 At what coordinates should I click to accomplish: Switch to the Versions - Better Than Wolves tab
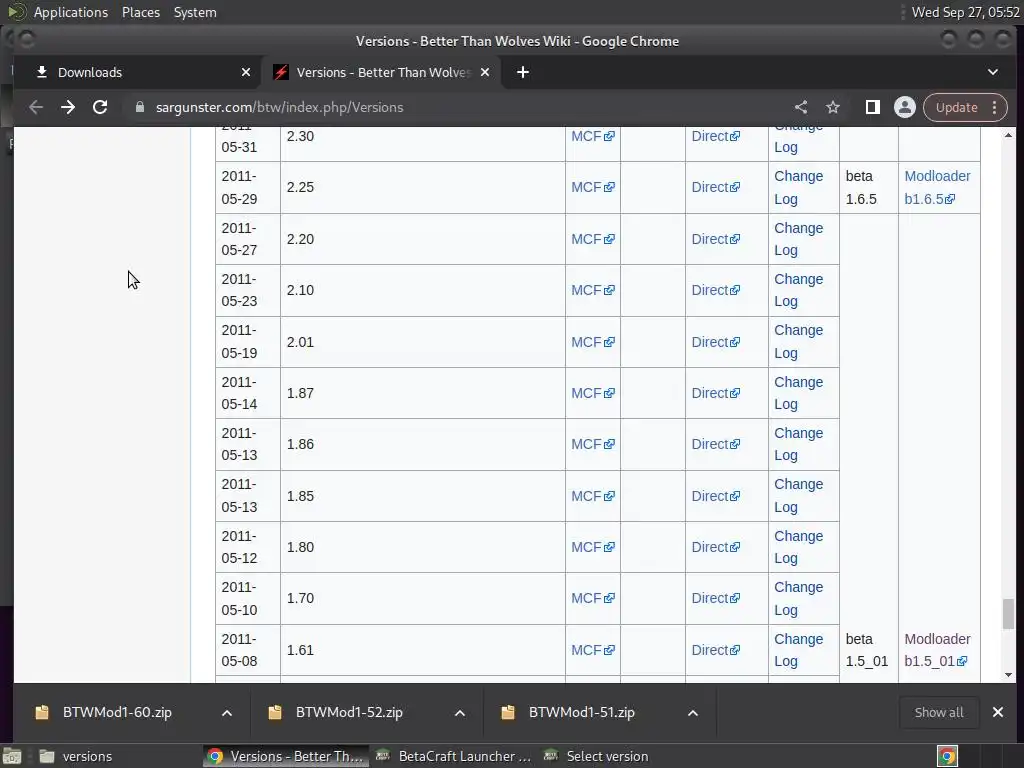[382, 72]
